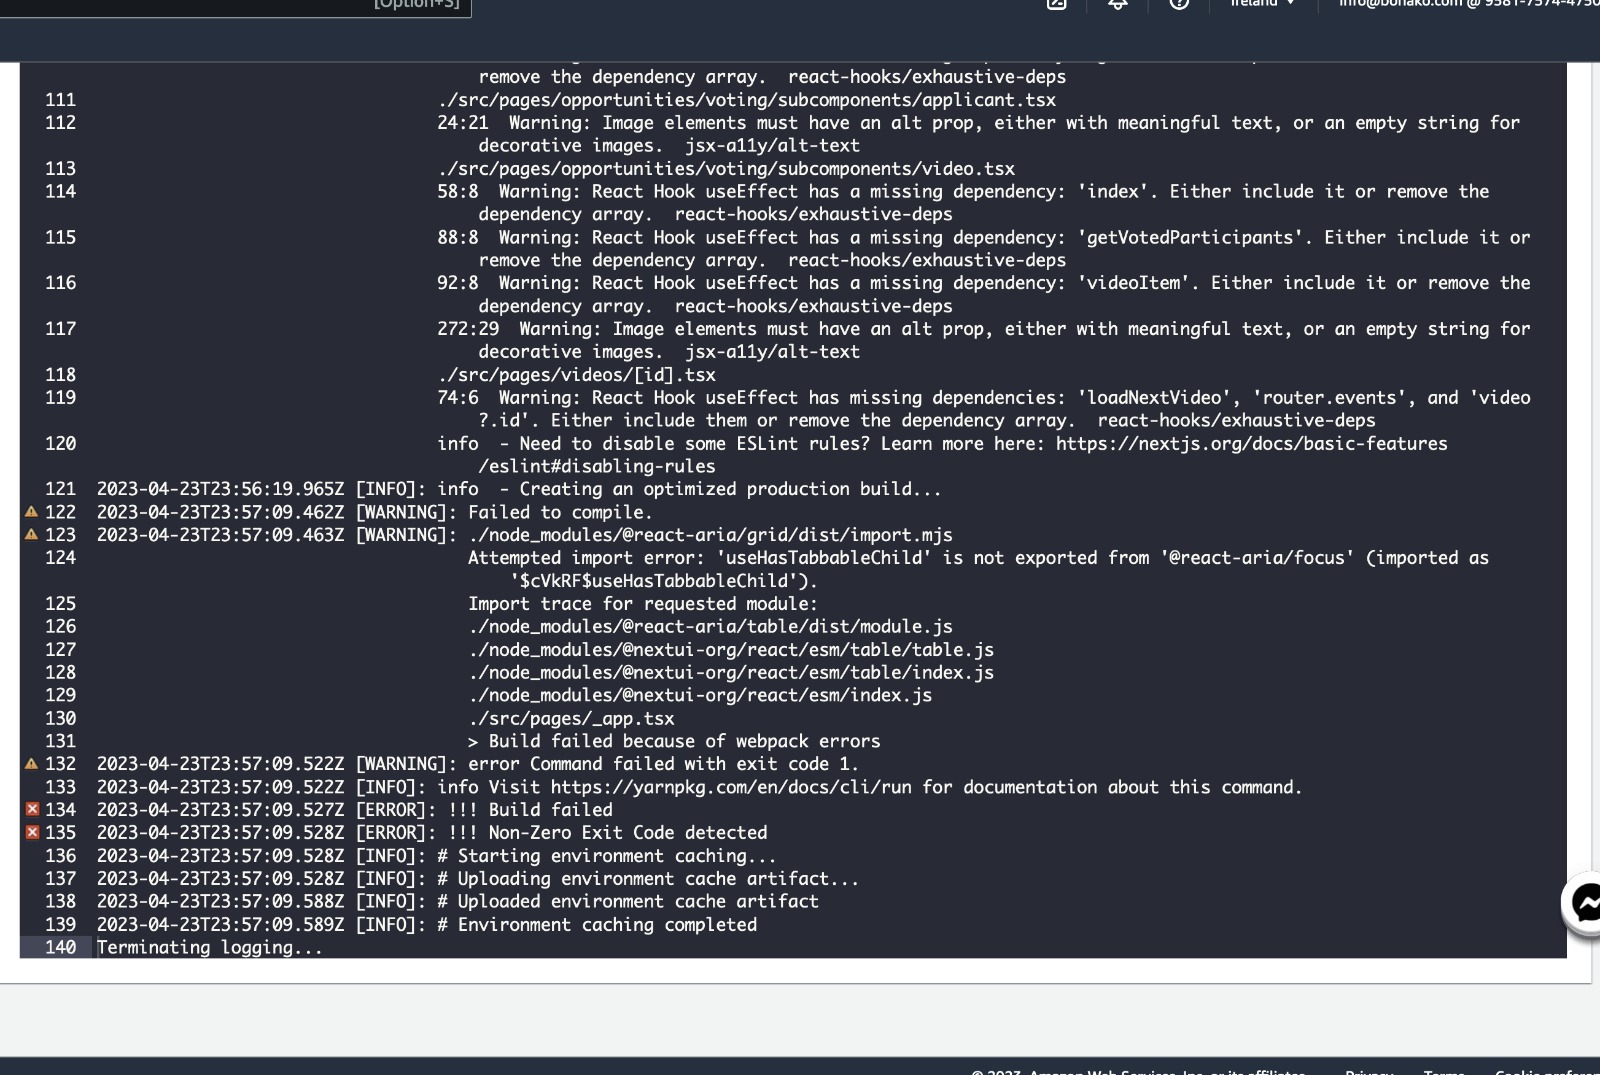Screen dimensions: 1600x1075
Task: Click the 'Failed to compile.' warning text
Action: 560,512
